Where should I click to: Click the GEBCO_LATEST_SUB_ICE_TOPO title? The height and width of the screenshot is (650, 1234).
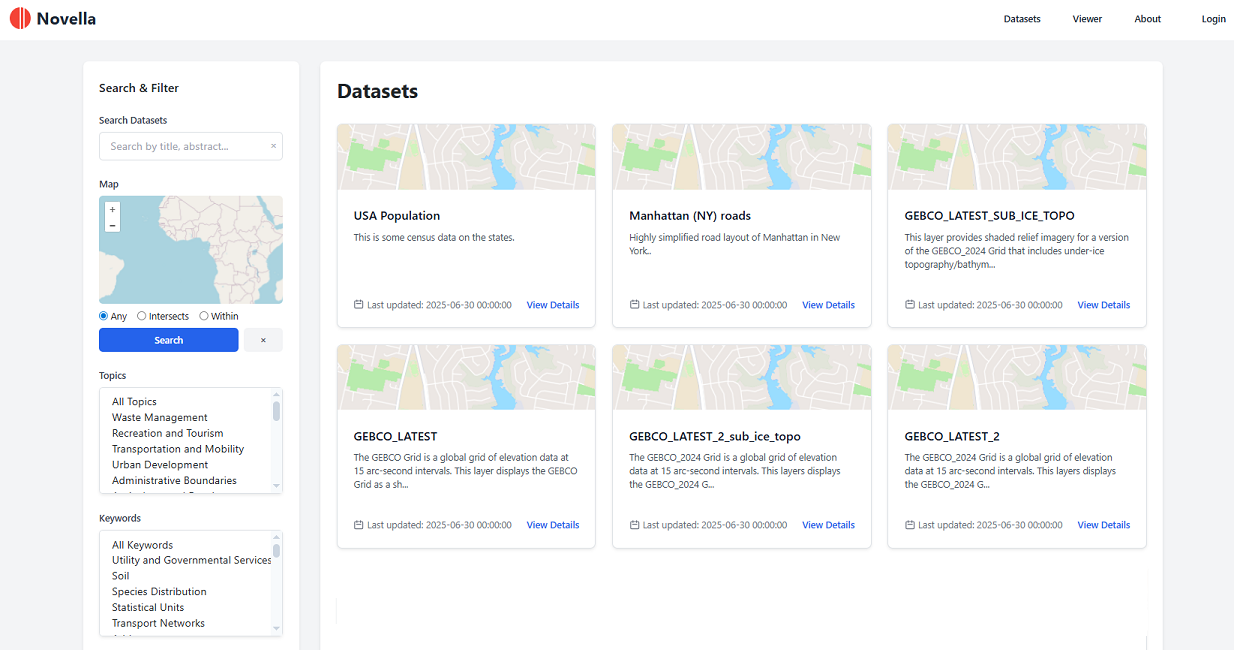(990, 216)
